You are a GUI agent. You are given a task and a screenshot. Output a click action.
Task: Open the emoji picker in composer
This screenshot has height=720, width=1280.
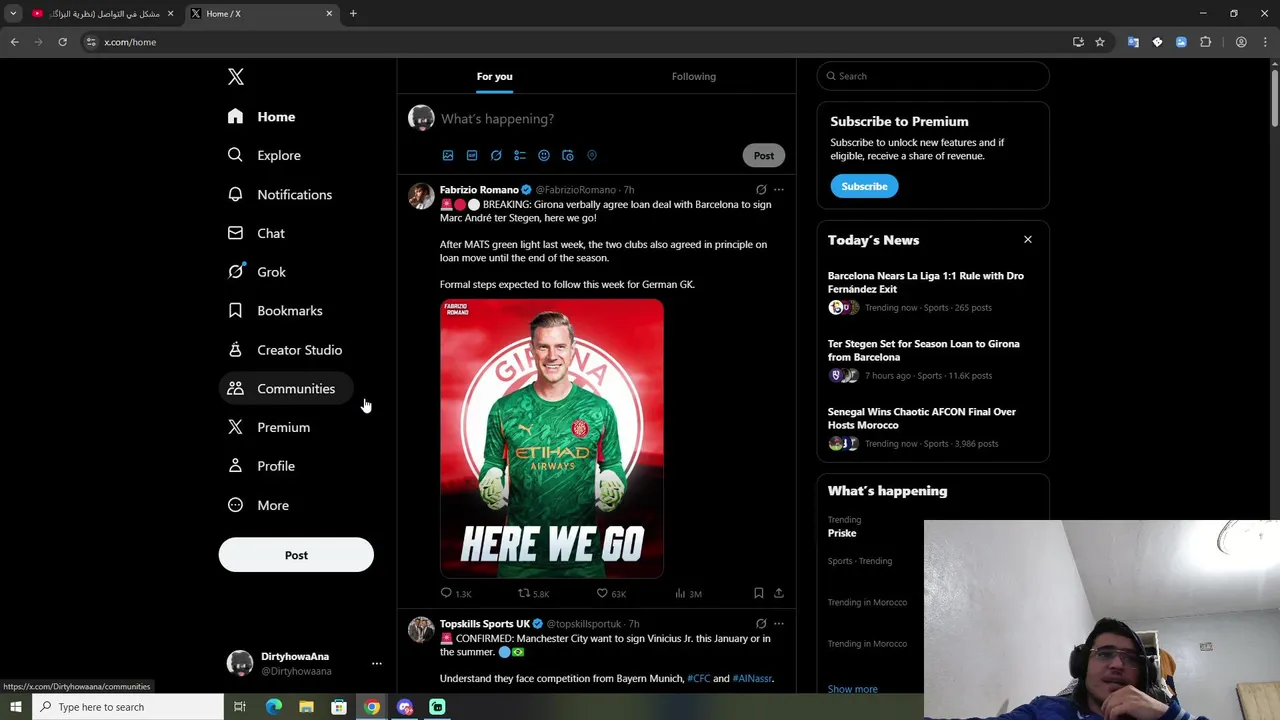[x=544, y=156]
